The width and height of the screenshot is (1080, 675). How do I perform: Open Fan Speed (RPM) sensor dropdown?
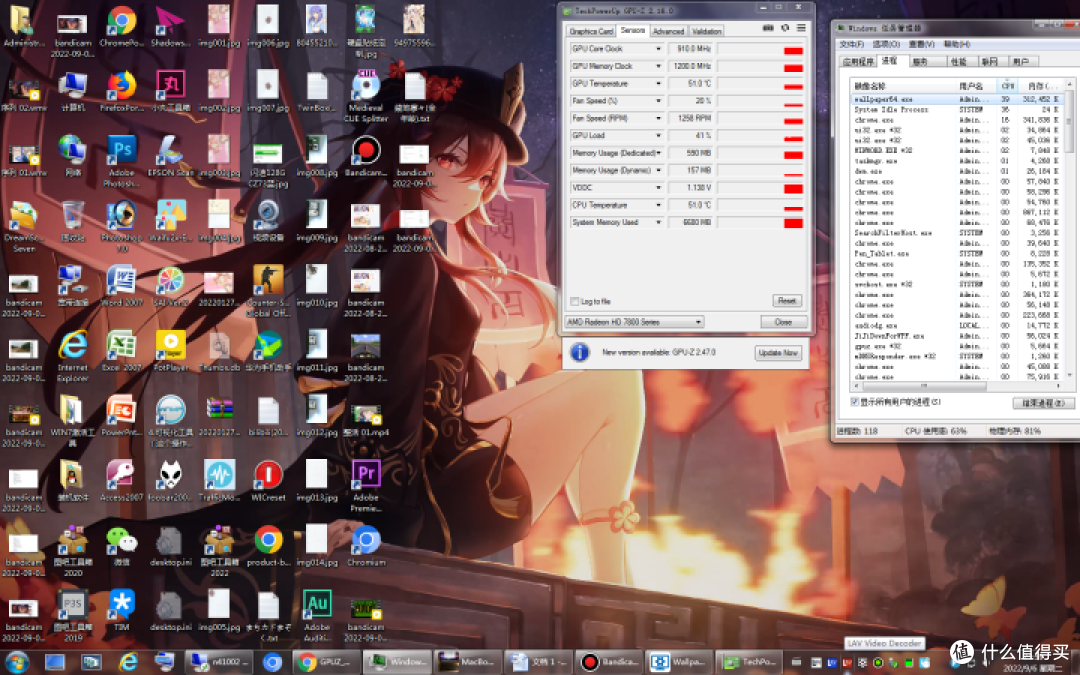pos(658,118)
